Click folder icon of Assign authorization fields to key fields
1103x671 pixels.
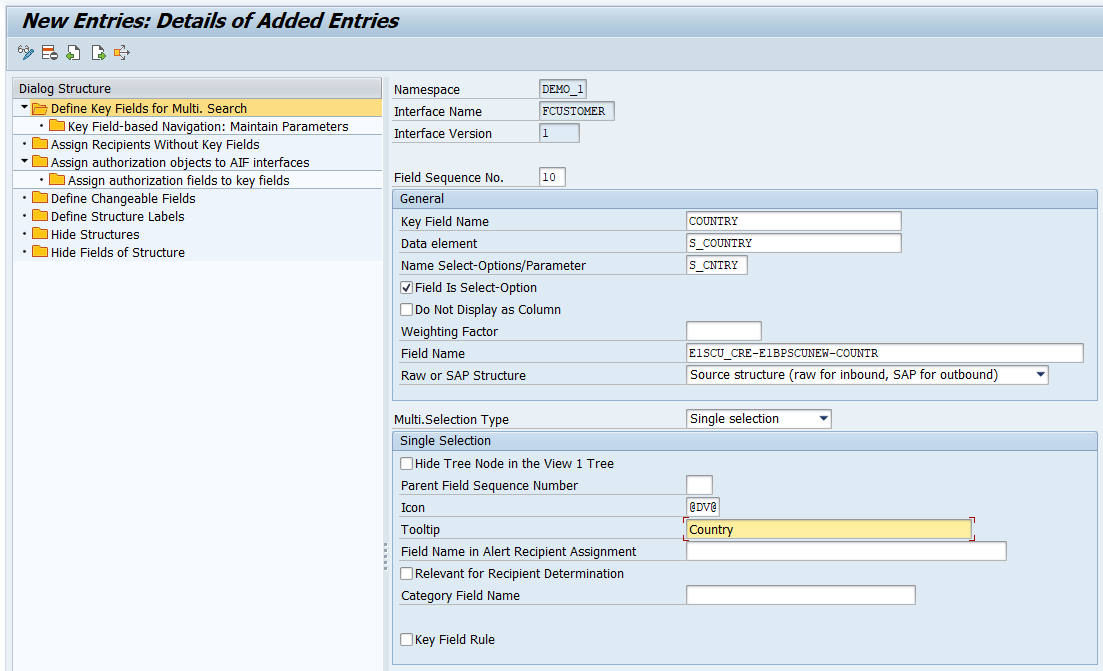pos(57,179)
